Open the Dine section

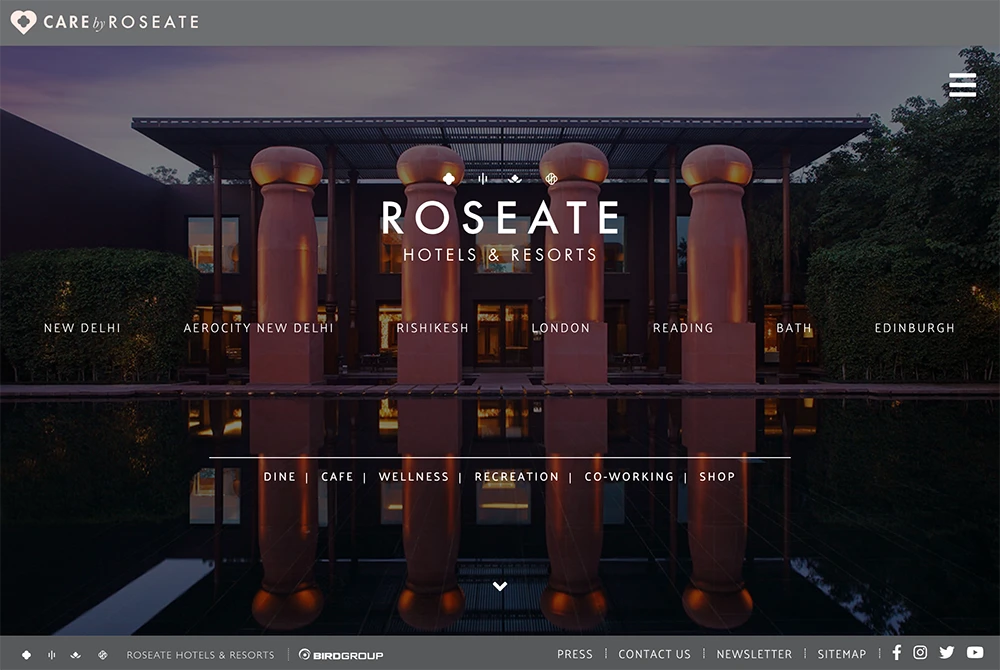pyautogui.click(x=279, y=476)
